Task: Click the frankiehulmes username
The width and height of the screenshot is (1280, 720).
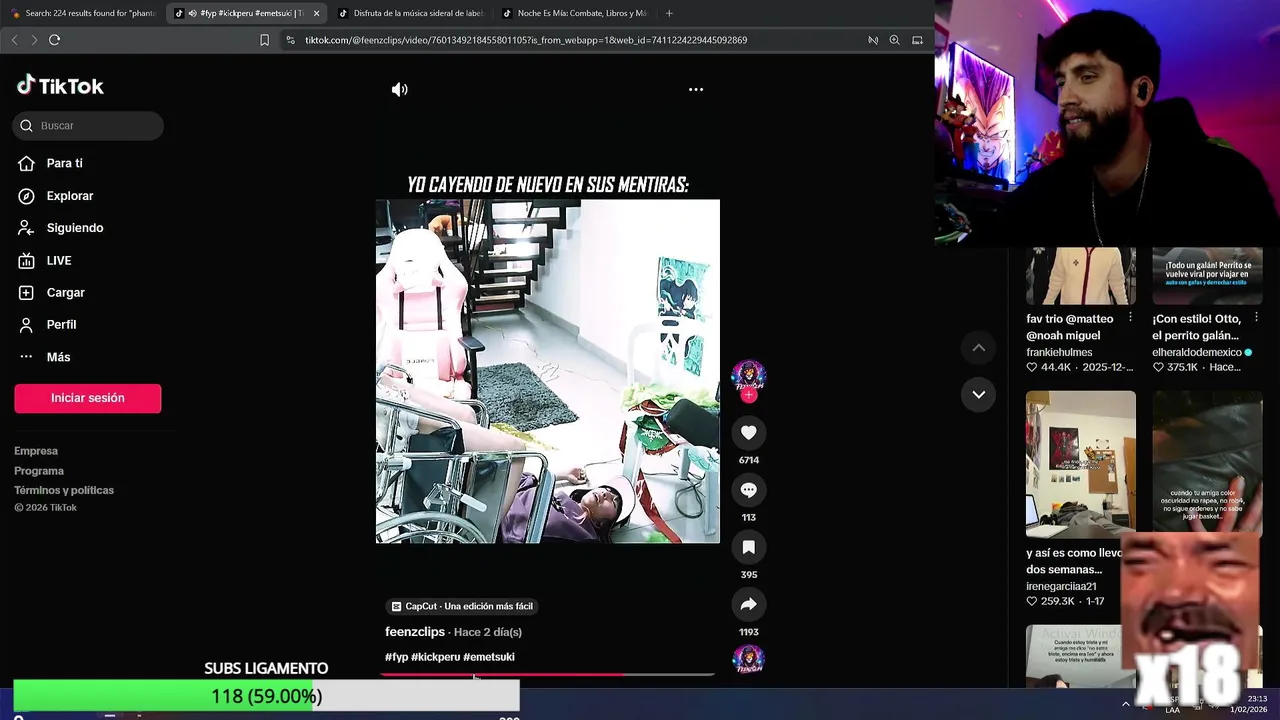Action: tap(1059, 352)
